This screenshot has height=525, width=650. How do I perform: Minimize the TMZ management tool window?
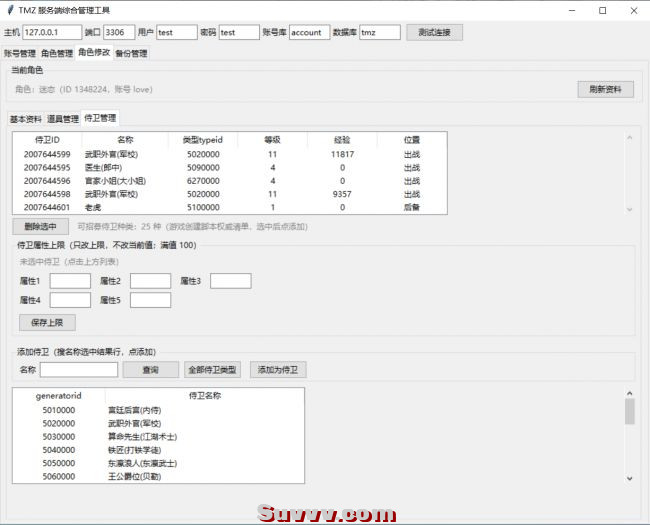pyautogui.click(x=572, y=10)
